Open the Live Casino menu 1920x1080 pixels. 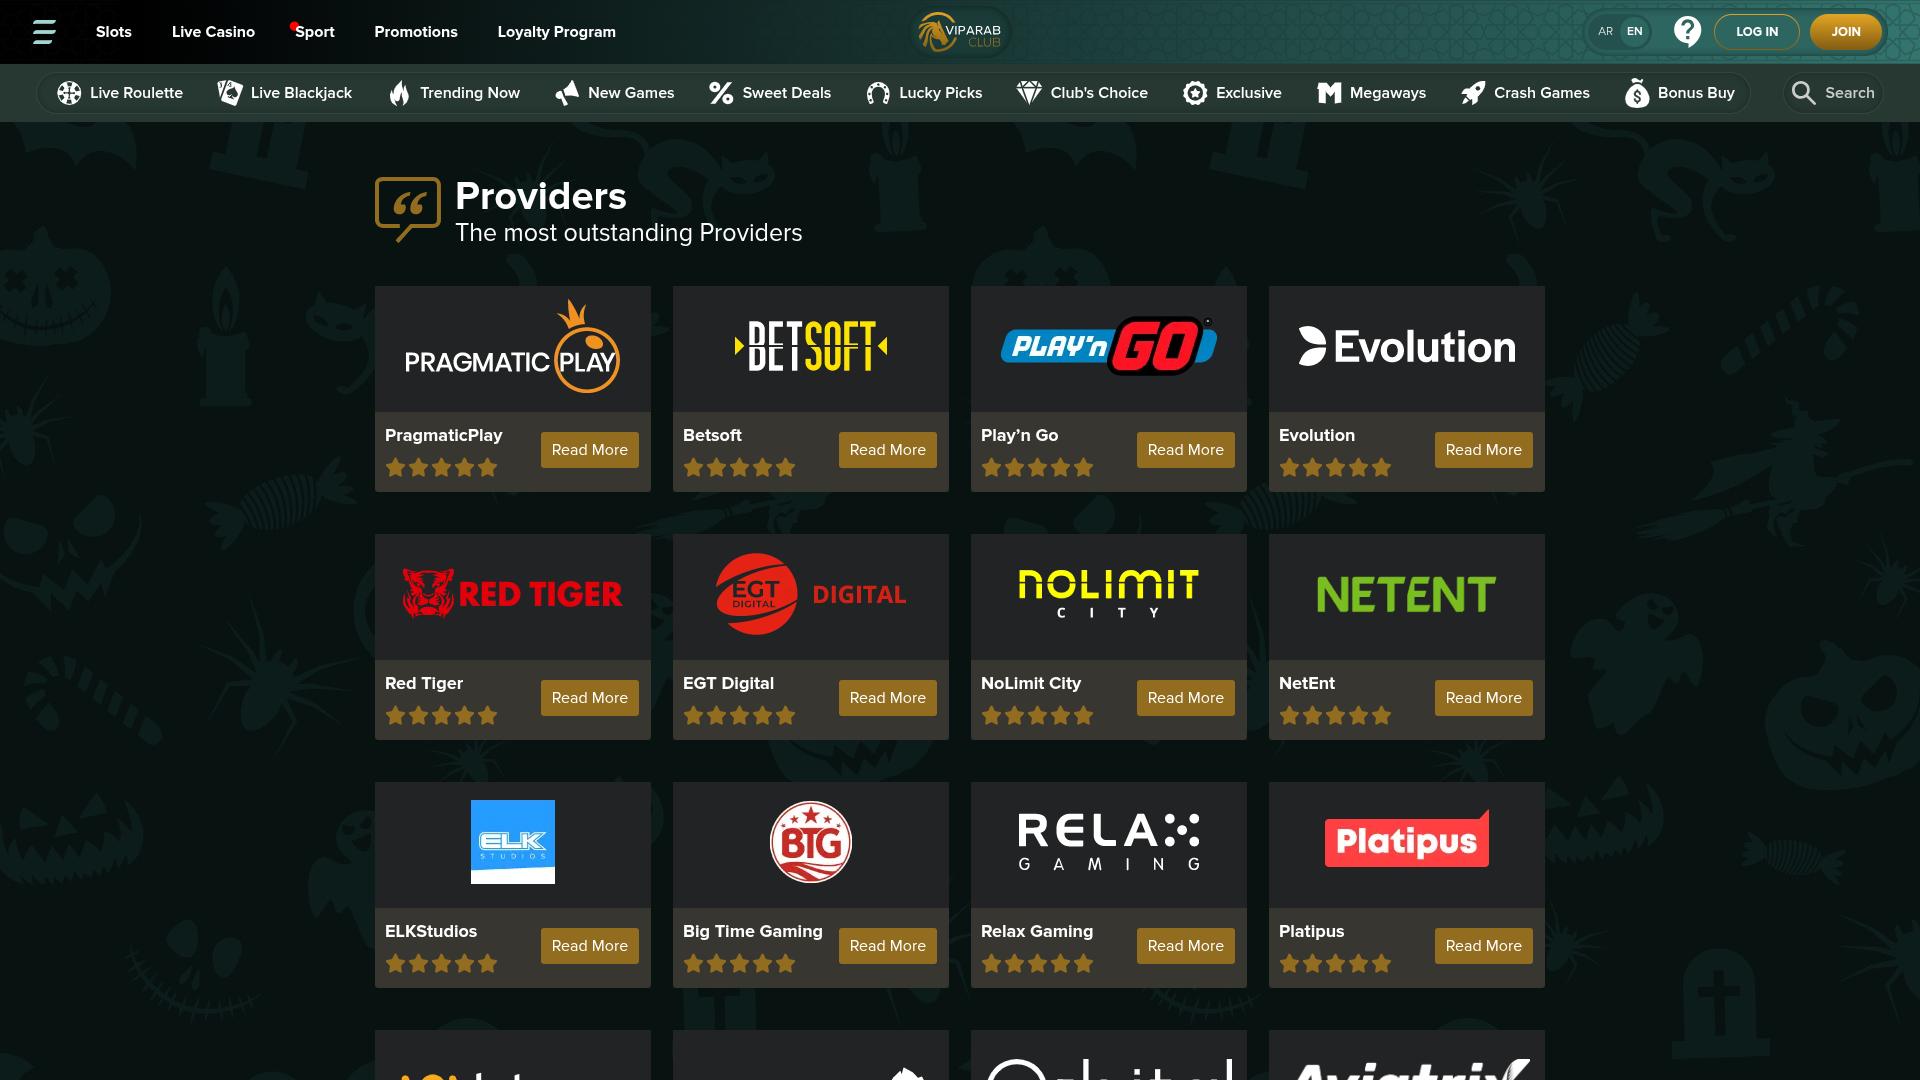pyautogui.click(x=213, y=32)
